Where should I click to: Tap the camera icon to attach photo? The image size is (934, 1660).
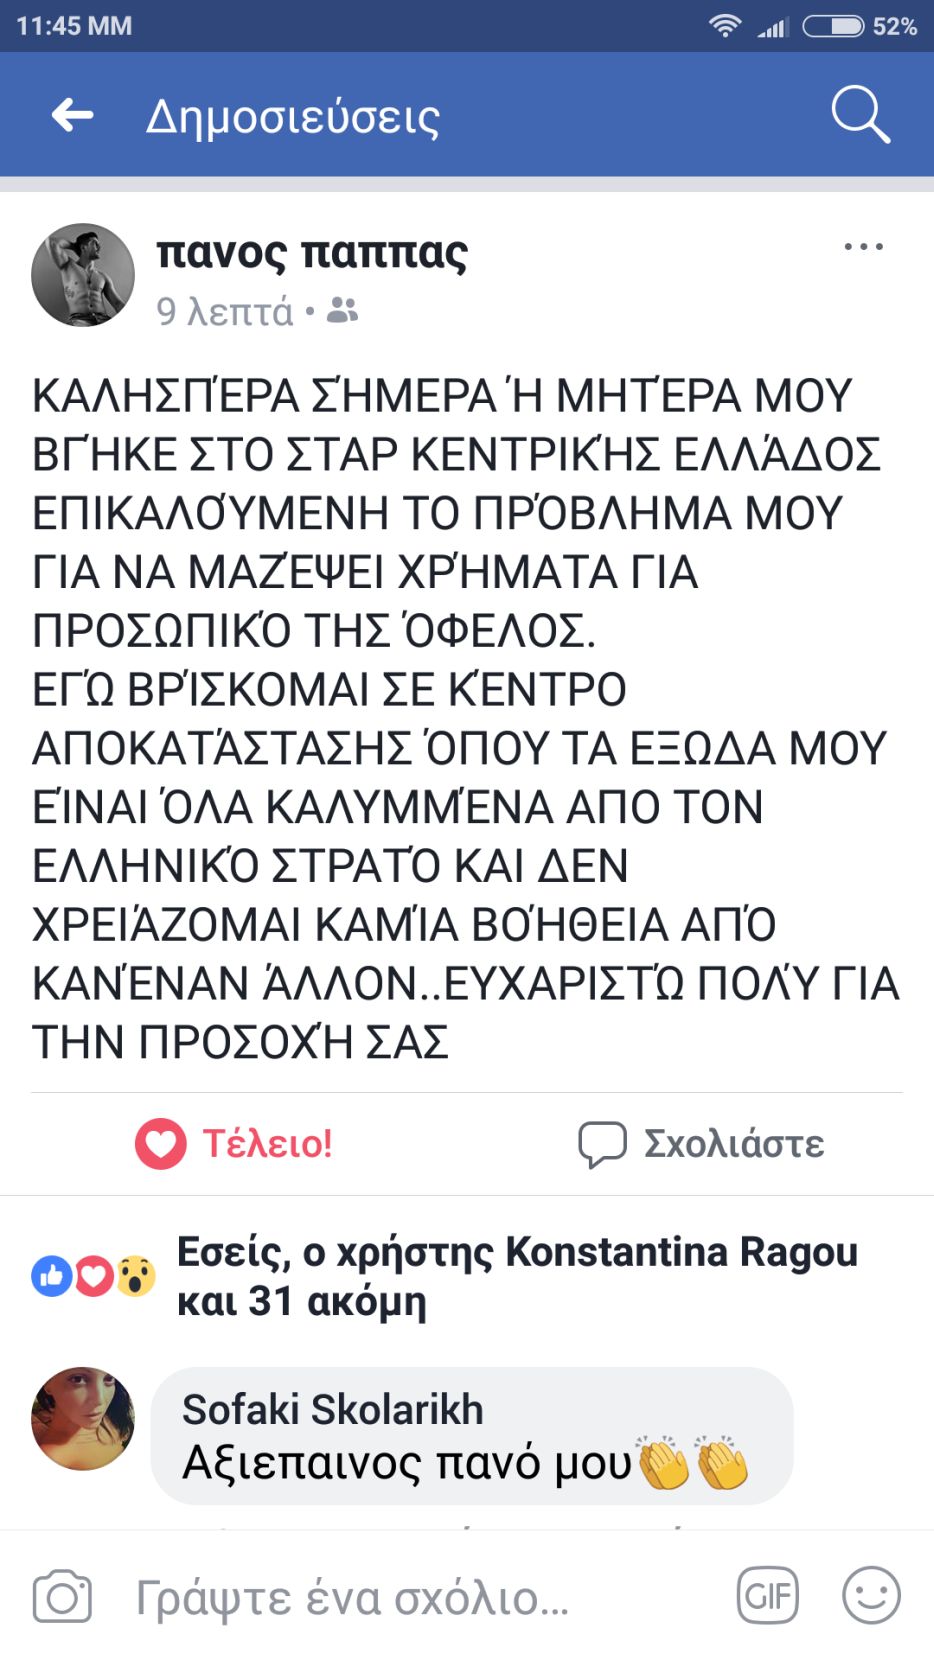tap(62, 1597)
